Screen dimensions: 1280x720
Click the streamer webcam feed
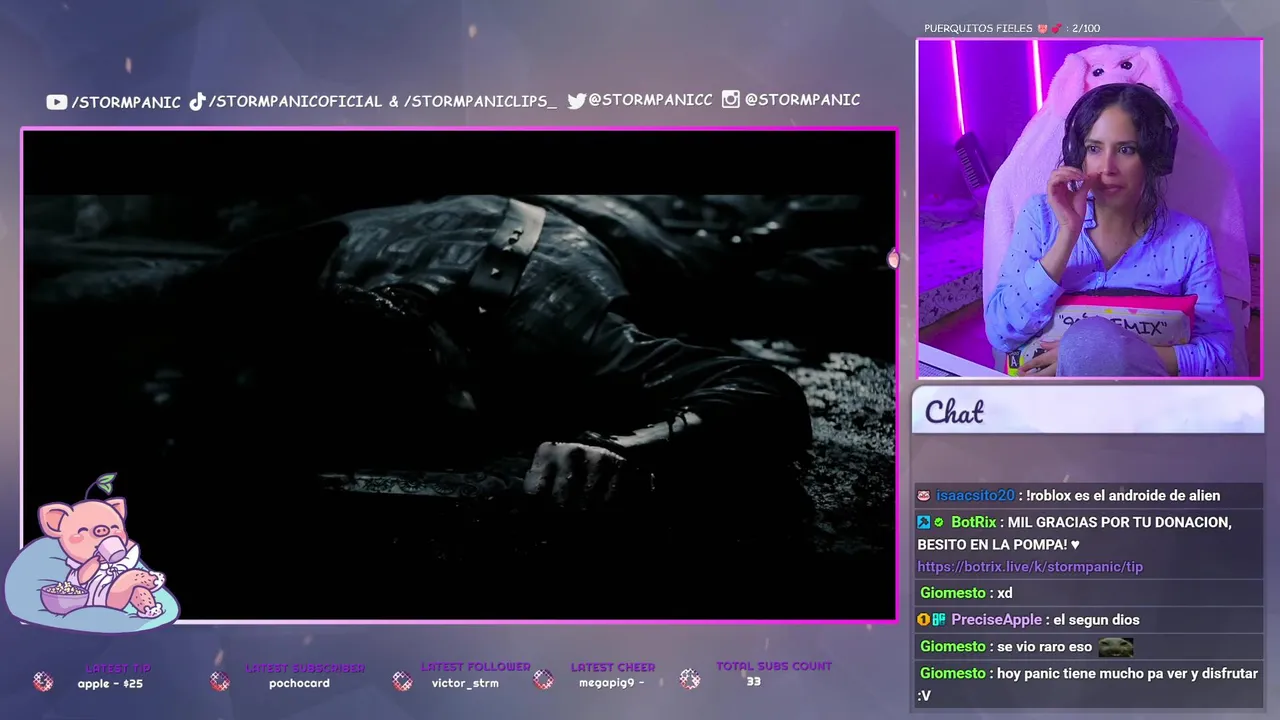[x=1090, y=209]
